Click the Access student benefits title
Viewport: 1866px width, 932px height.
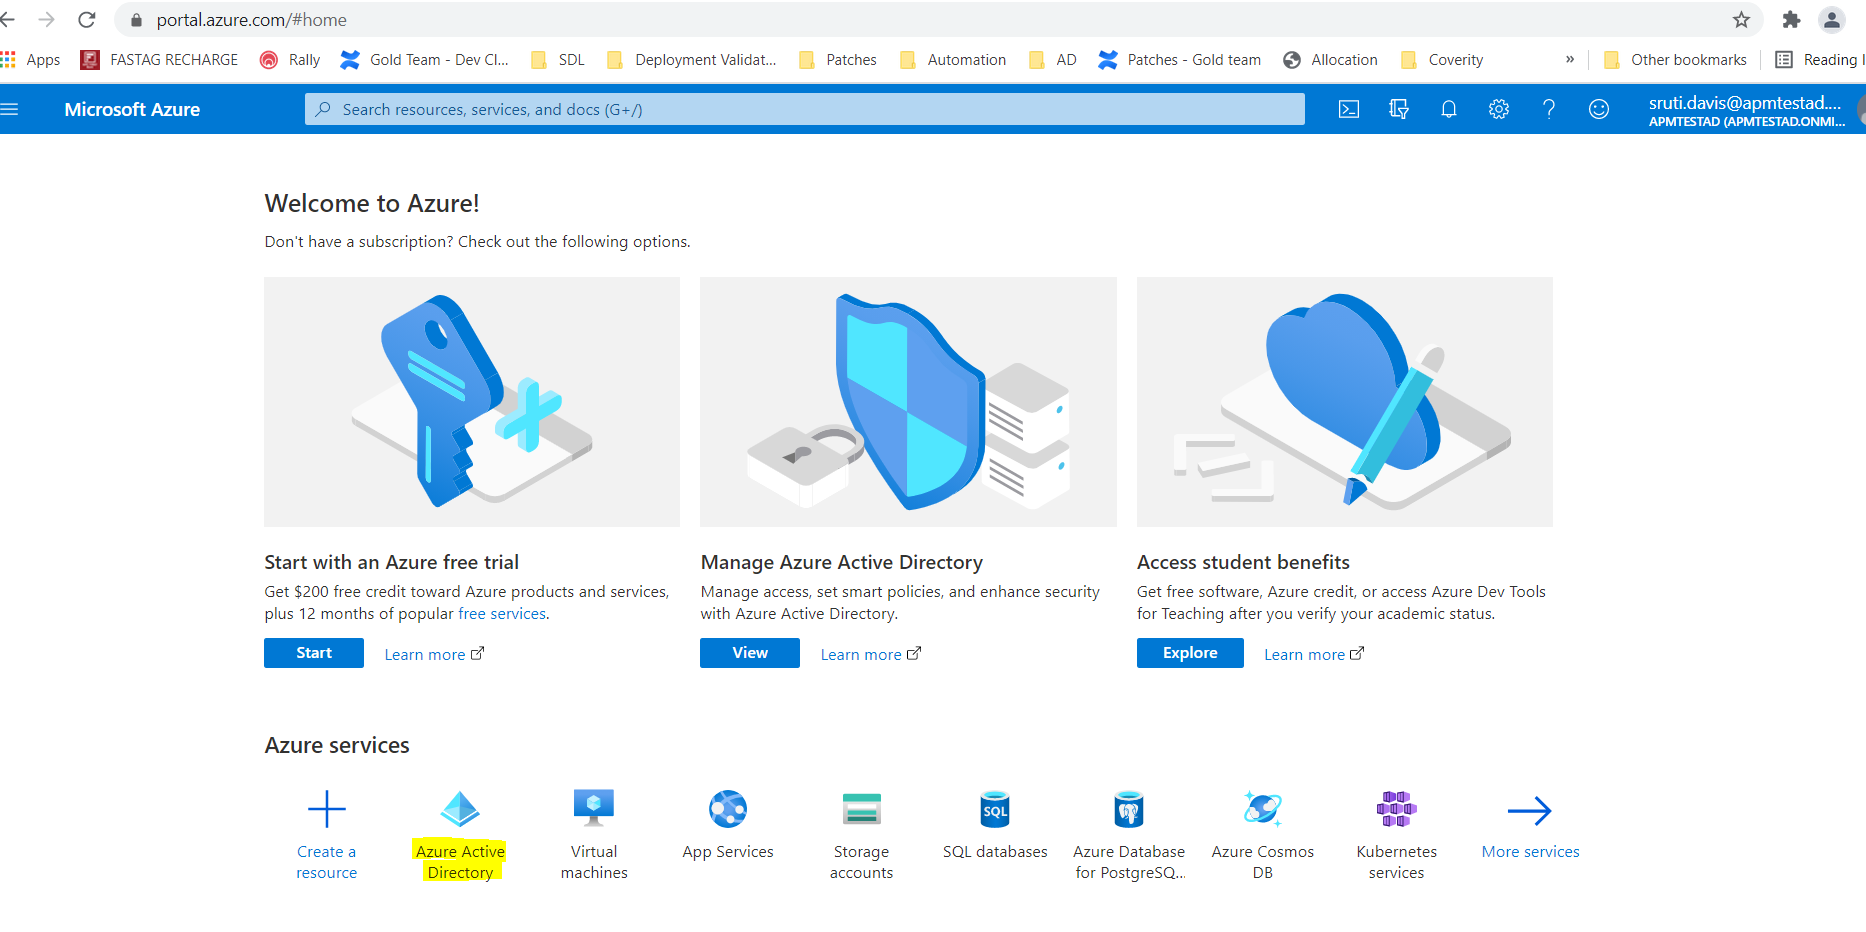point(1243,562)
